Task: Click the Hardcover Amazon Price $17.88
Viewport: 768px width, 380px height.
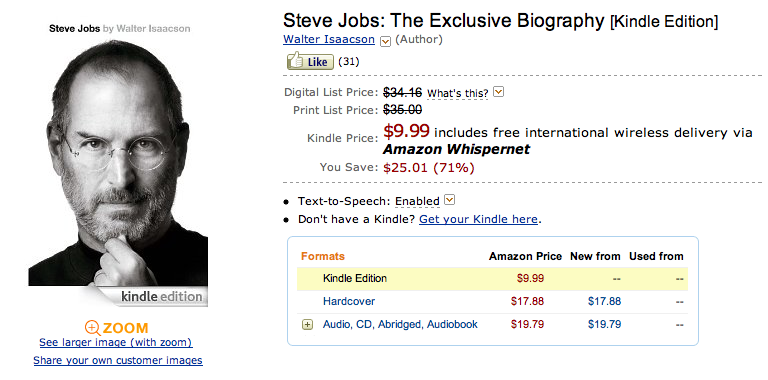Action: (x=527, y=301)
